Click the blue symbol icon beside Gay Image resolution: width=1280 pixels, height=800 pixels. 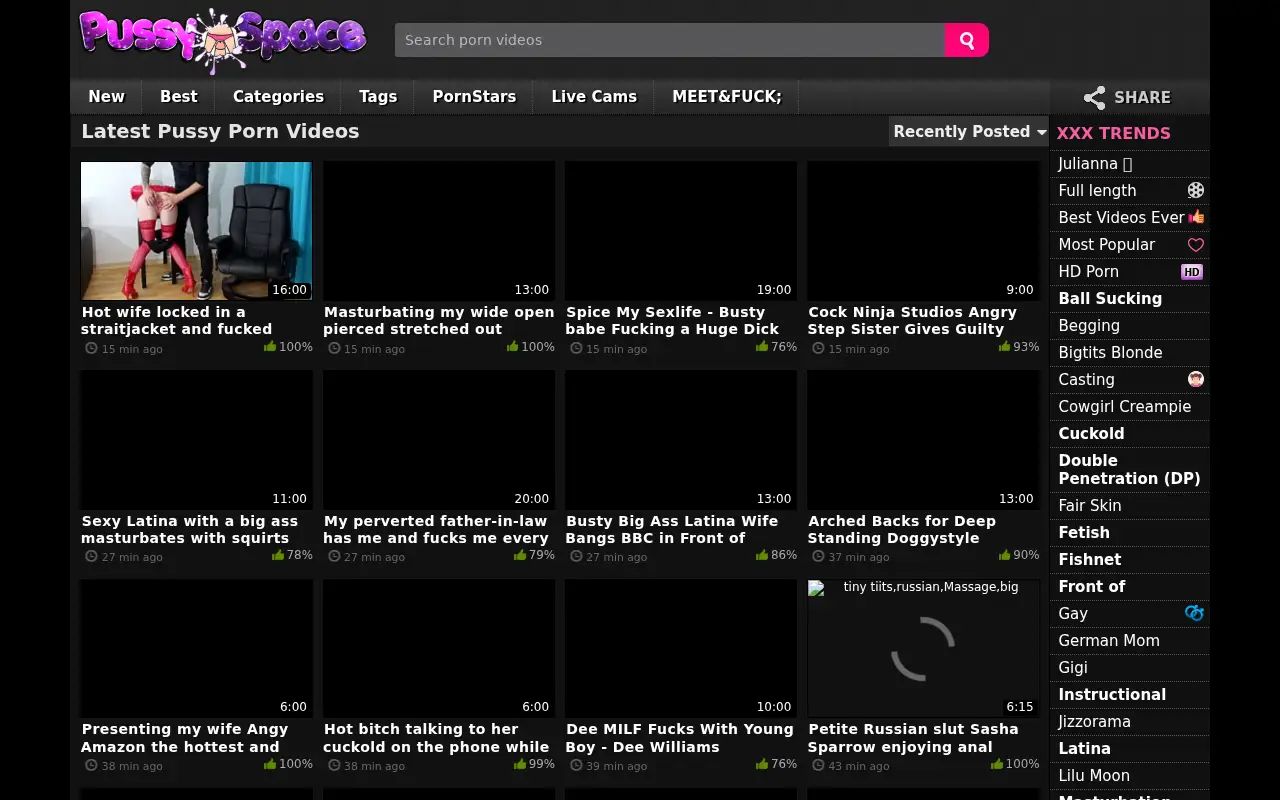click(1194, 613)
